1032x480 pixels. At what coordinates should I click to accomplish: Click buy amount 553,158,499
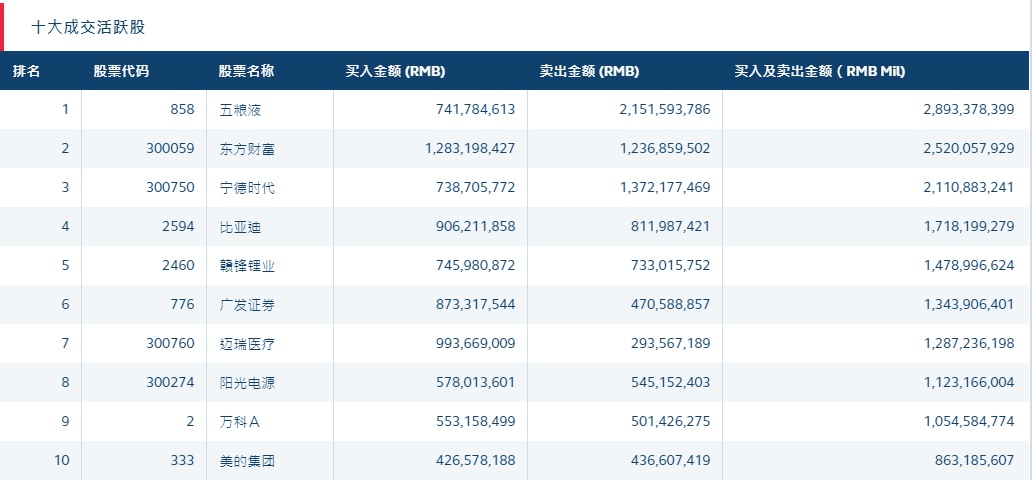pyautogui.click(x=476, y=421)
